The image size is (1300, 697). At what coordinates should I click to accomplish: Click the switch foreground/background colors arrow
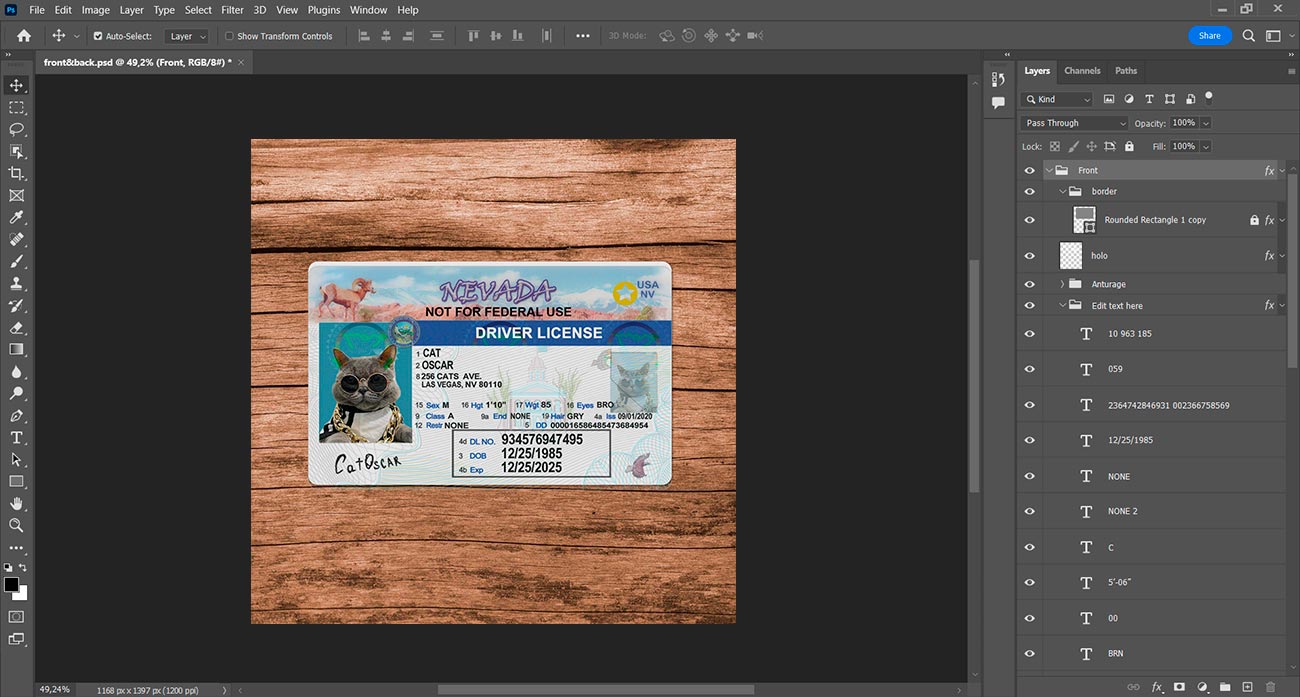pos(23,568)
